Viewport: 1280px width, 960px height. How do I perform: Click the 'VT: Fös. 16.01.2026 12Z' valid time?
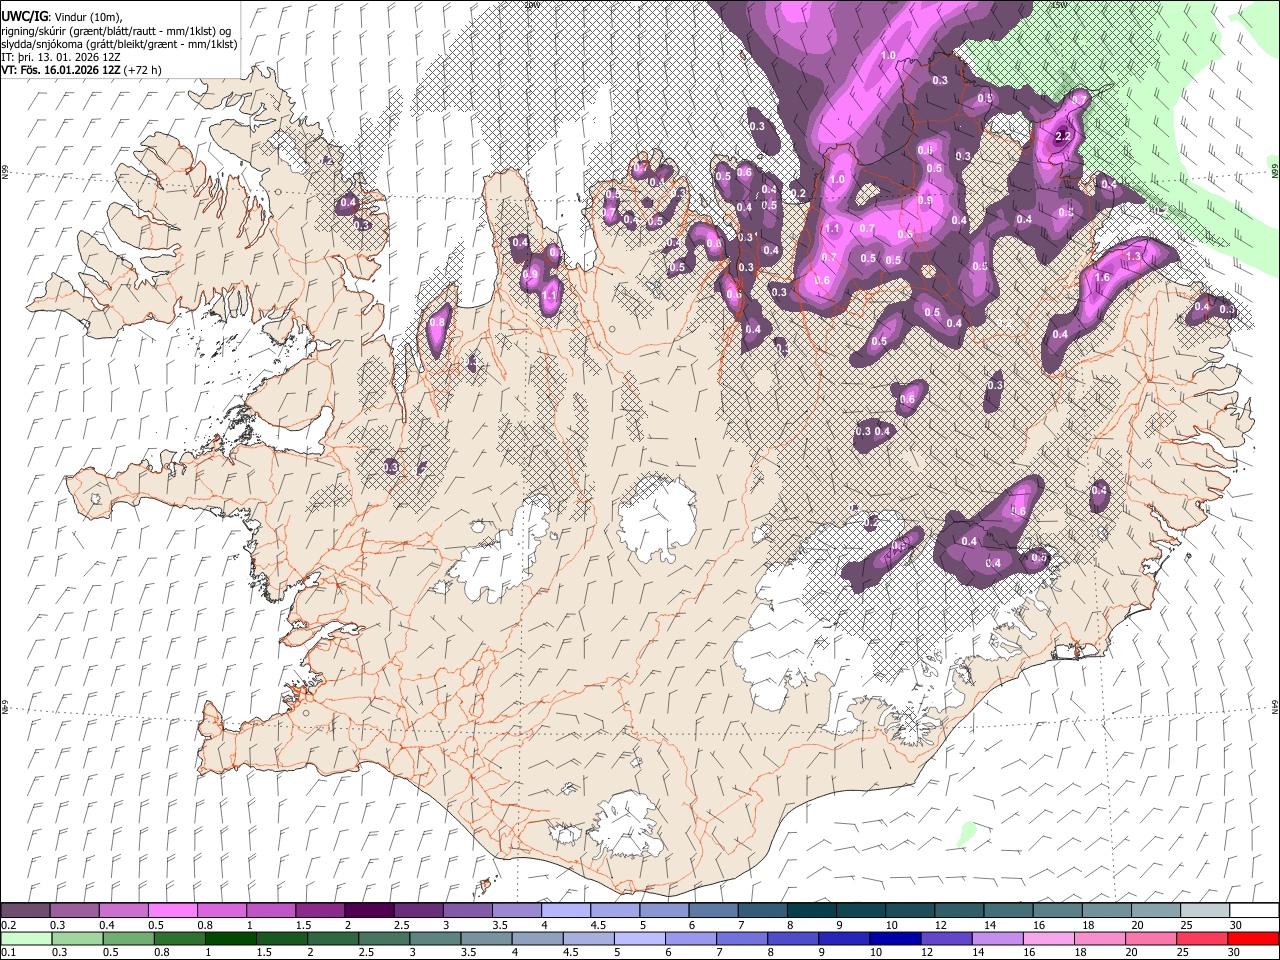(x=62, y=70)
